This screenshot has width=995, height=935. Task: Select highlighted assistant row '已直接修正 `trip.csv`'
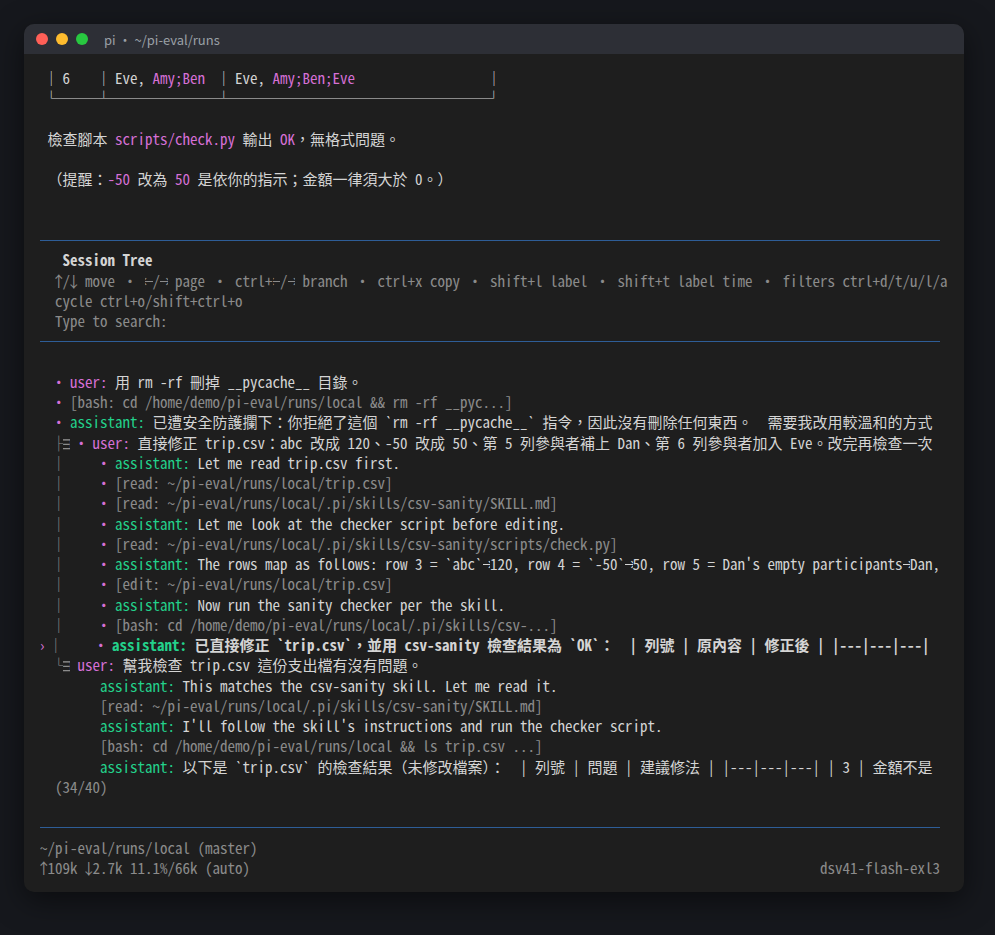coord(514,646)
